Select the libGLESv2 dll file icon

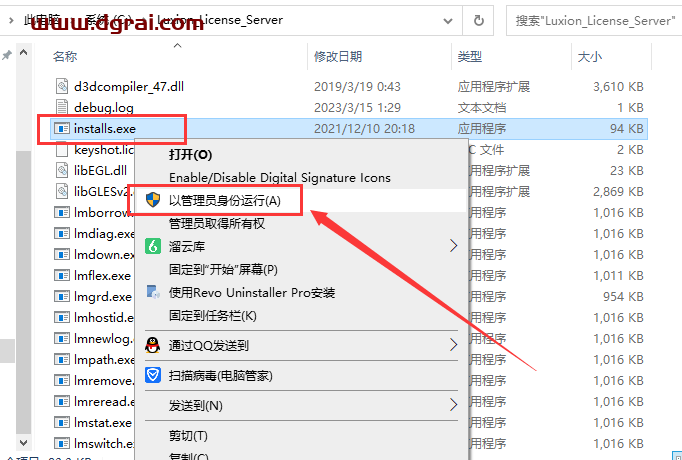[x=62, y=191]
